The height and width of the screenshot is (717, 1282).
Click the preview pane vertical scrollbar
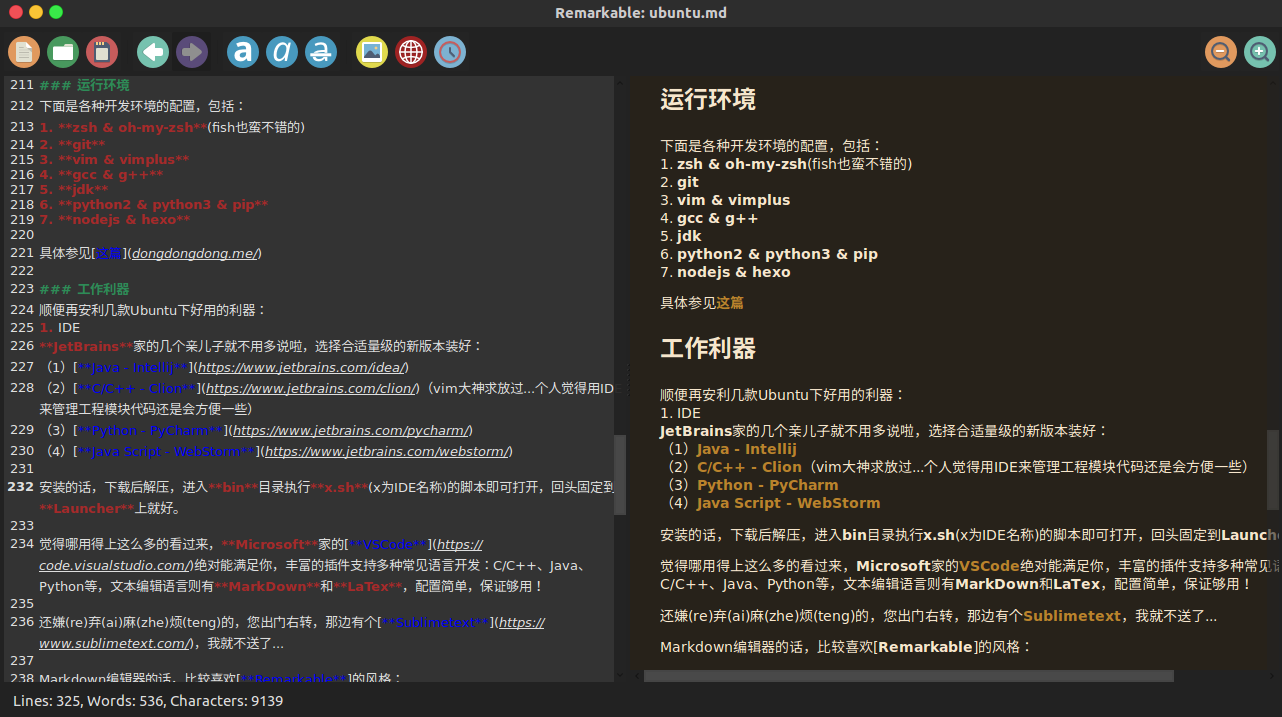1273,470
